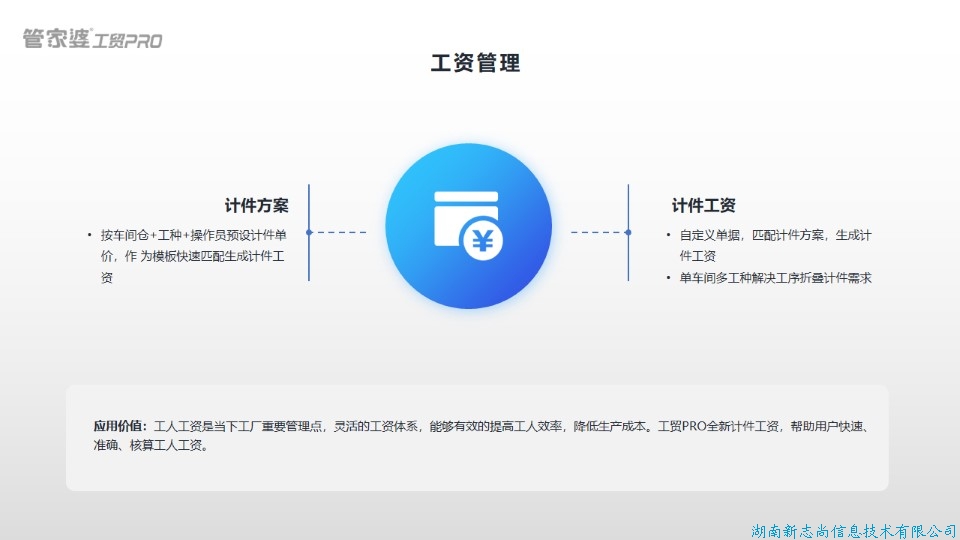The height and width of the screenshot is (540, 960).
Task: Select the 计件方案 heading
Action: [256, 206]
